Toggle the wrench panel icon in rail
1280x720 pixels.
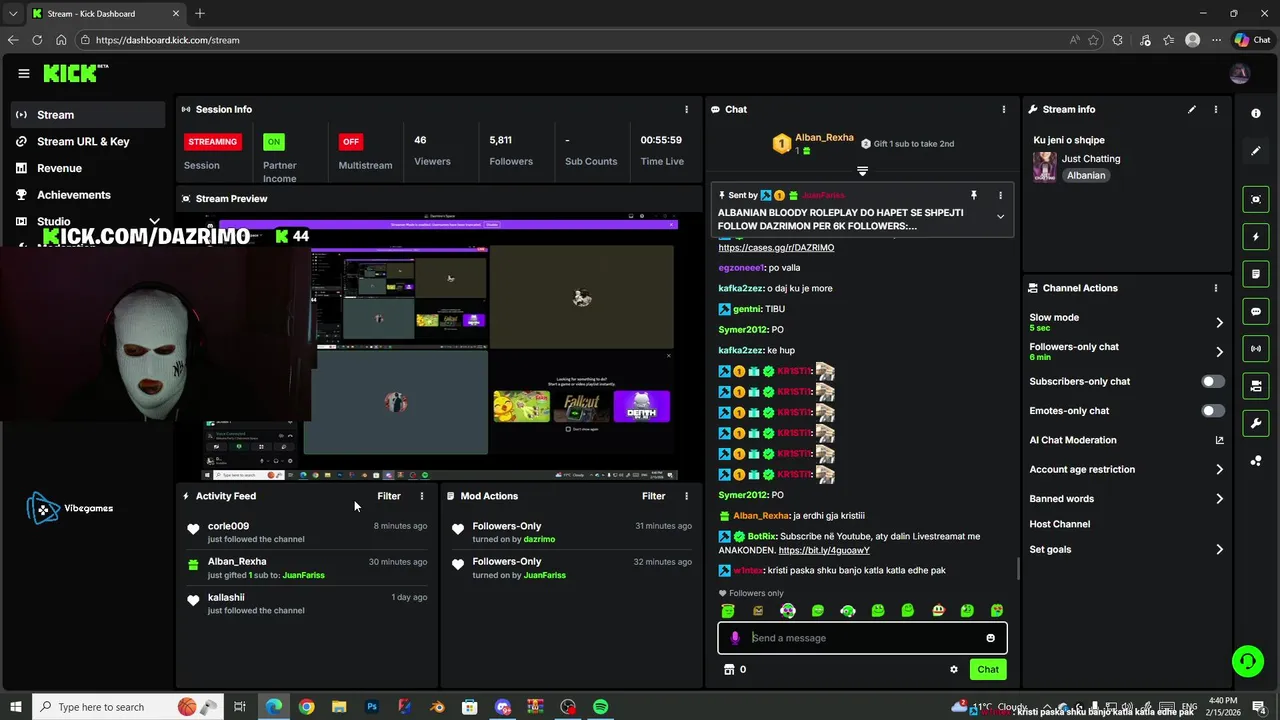pyautogui.click(x=1256, y=423)
